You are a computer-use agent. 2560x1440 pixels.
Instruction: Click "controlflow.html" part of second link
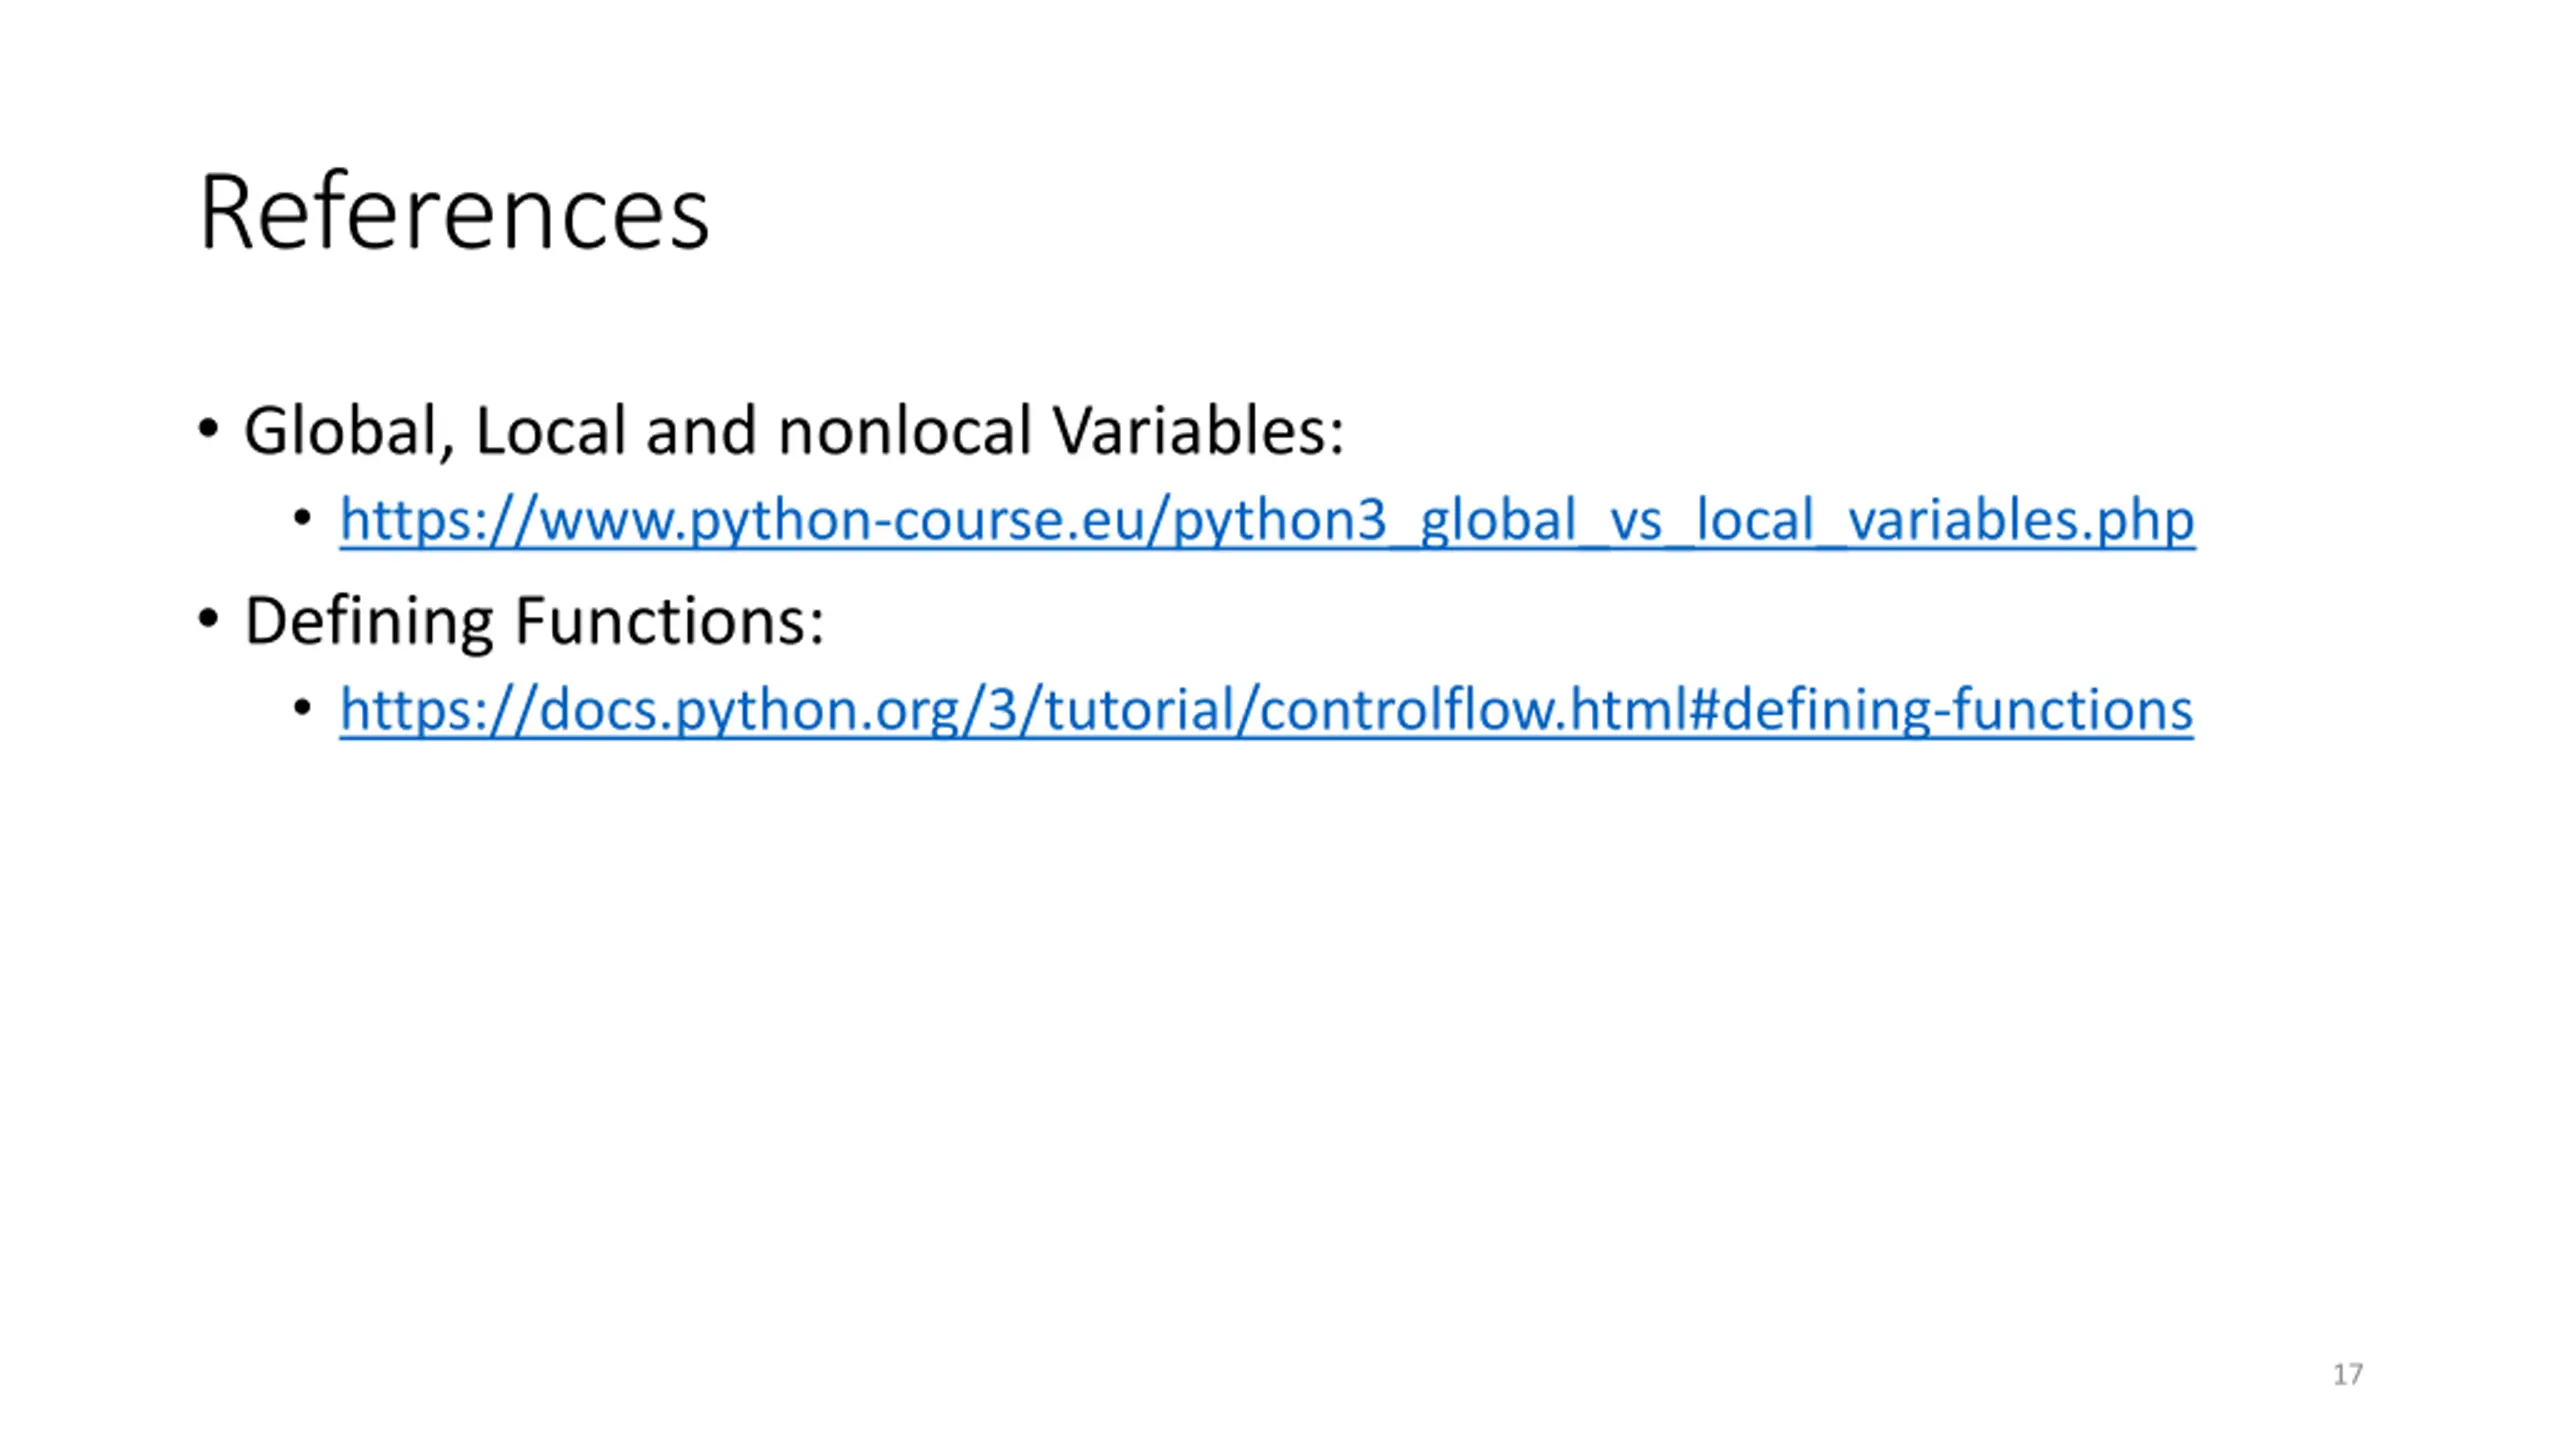tap(1474, 708)
